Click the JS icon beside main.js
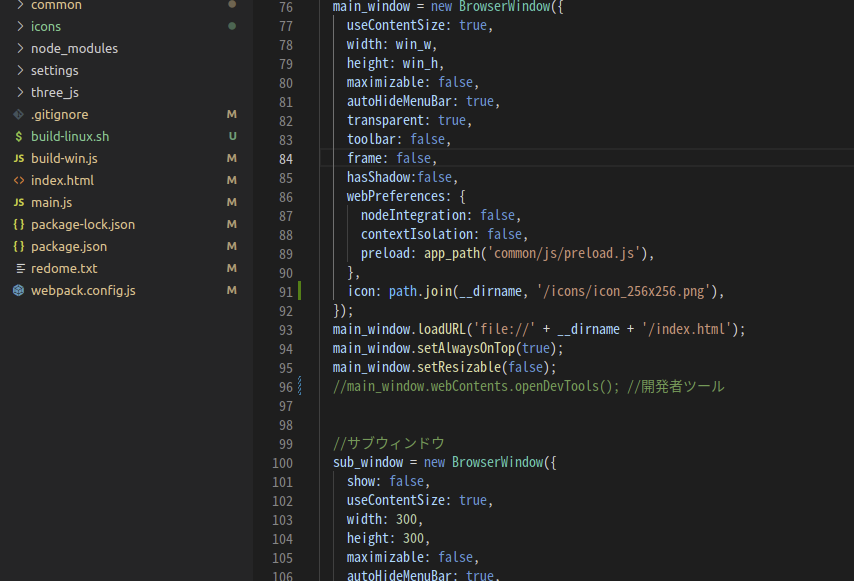This screenshot has width=854, height=581. point(19,203)
